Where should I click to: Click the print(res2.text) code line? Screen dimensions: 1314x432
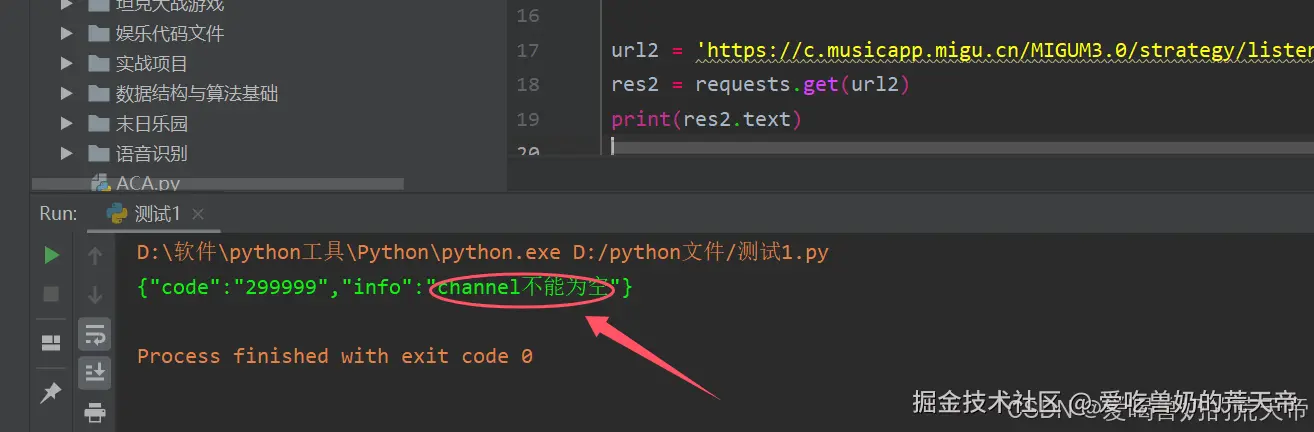click(x=706, y=120)
